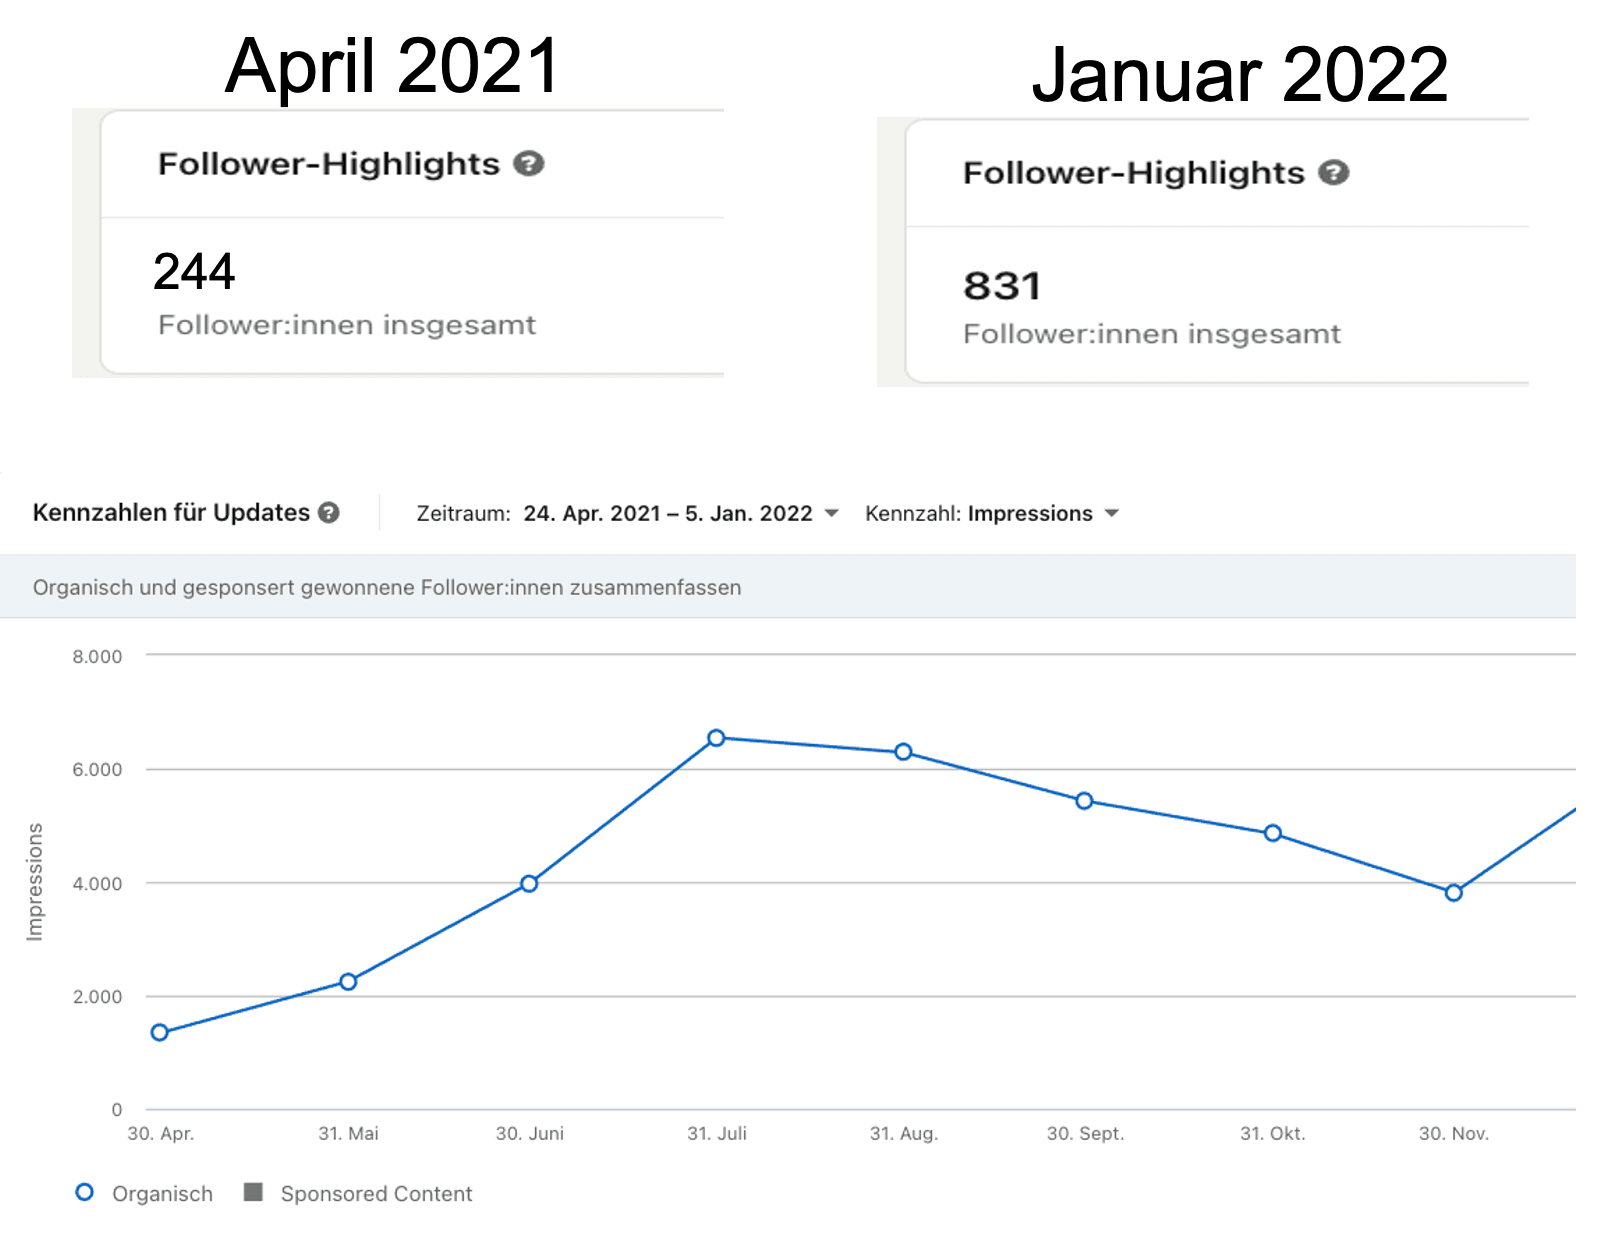Click the 30. Nov. data point
The image size is (1612, 1236).
coord(1454,892)
